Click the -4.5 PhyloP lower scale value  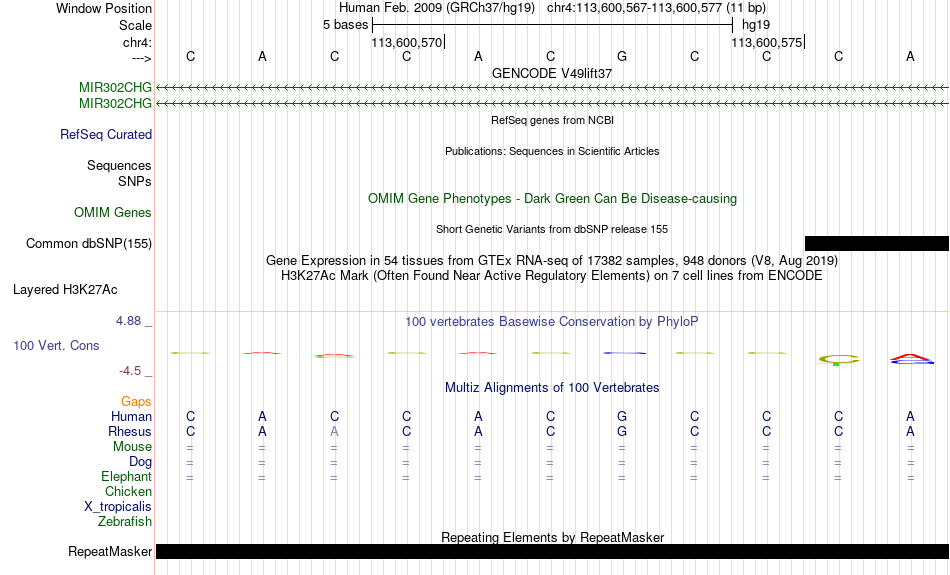[130, 371]
